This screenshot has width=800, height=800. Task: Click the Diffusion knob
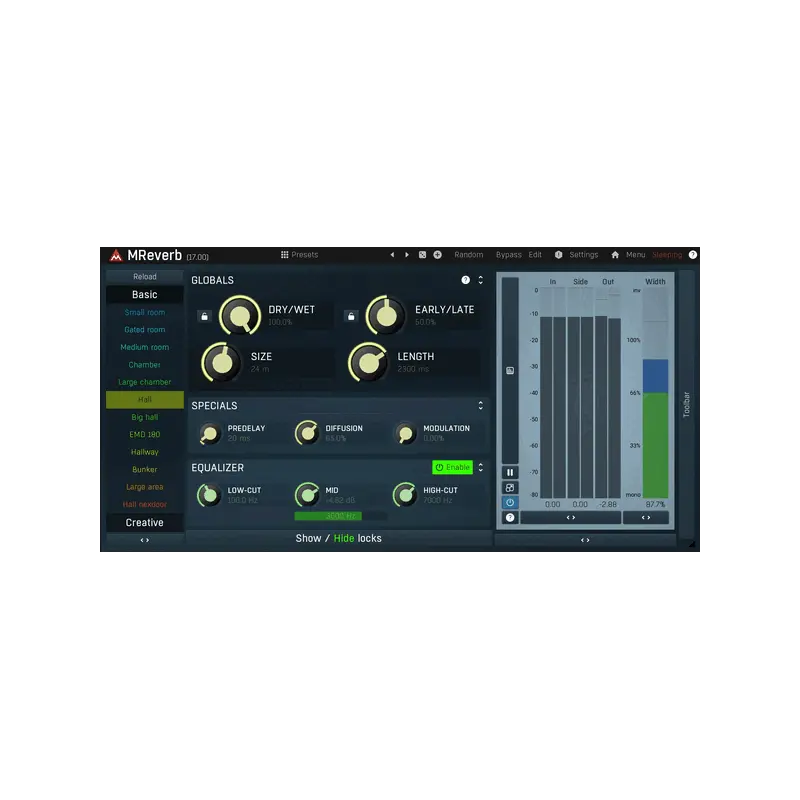[x=308, y=434]
